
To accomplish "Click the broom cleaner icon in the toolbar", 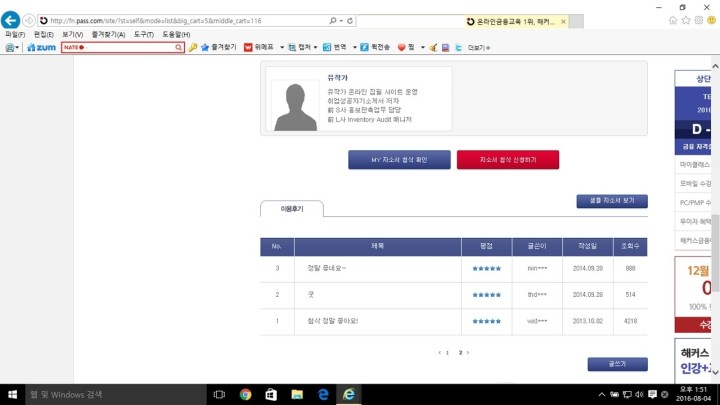I will click(433, 47).
